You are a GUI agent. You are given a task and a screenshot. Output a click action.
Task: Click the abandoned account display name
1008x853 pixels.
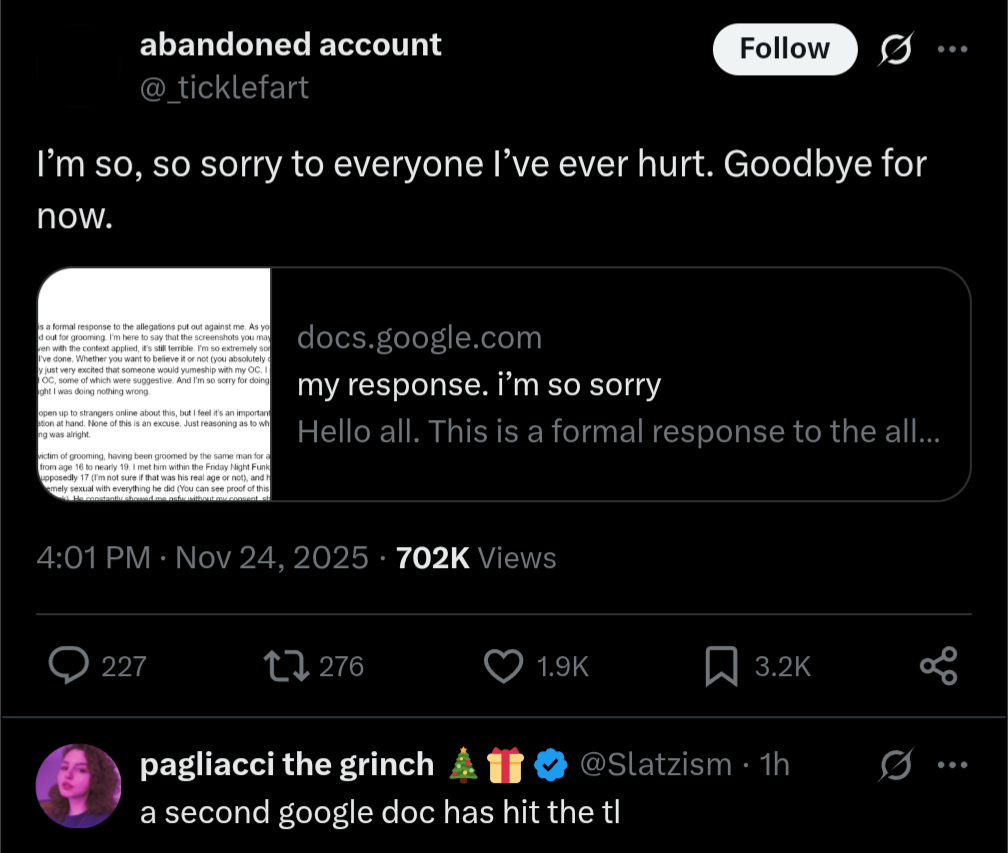290,45
